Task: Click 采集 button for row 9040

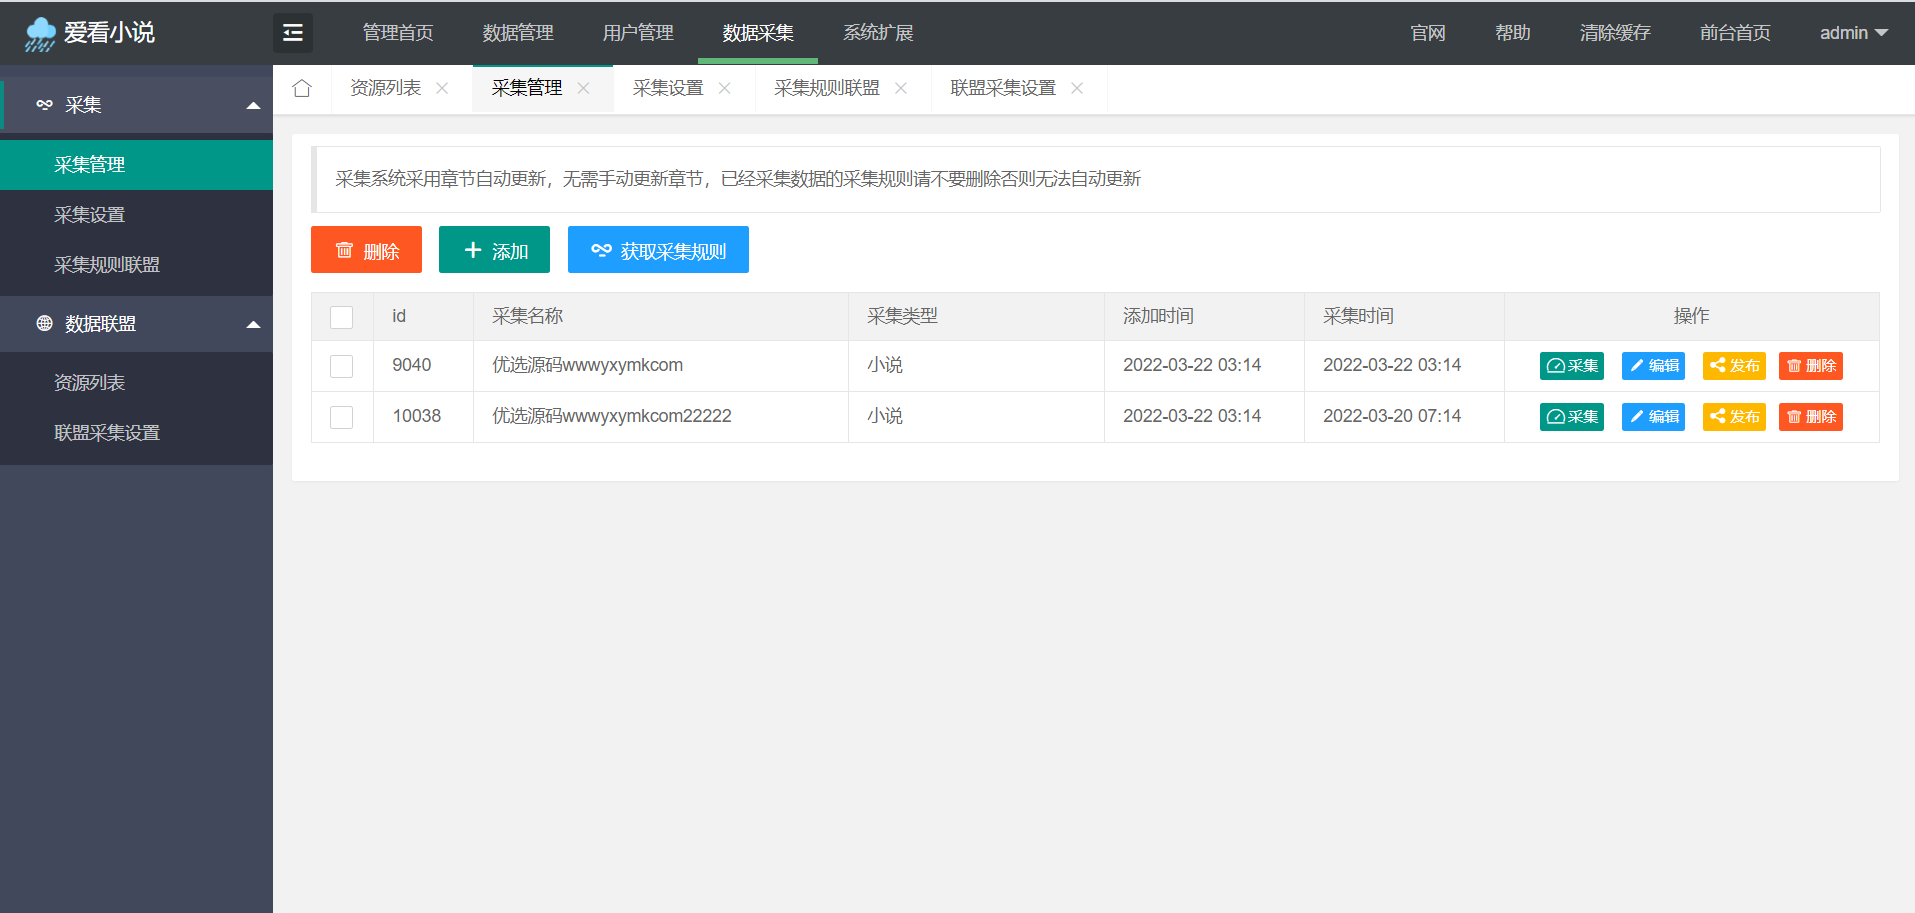Action: 1572,366
